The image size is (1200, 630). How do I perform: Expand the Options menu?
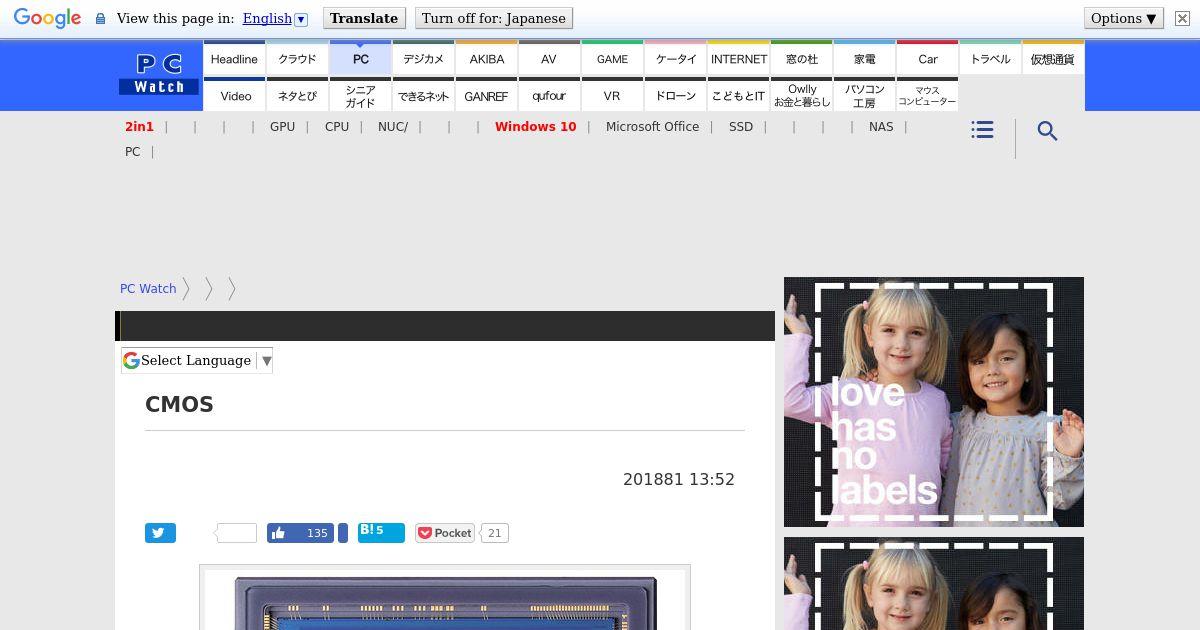1124,18
